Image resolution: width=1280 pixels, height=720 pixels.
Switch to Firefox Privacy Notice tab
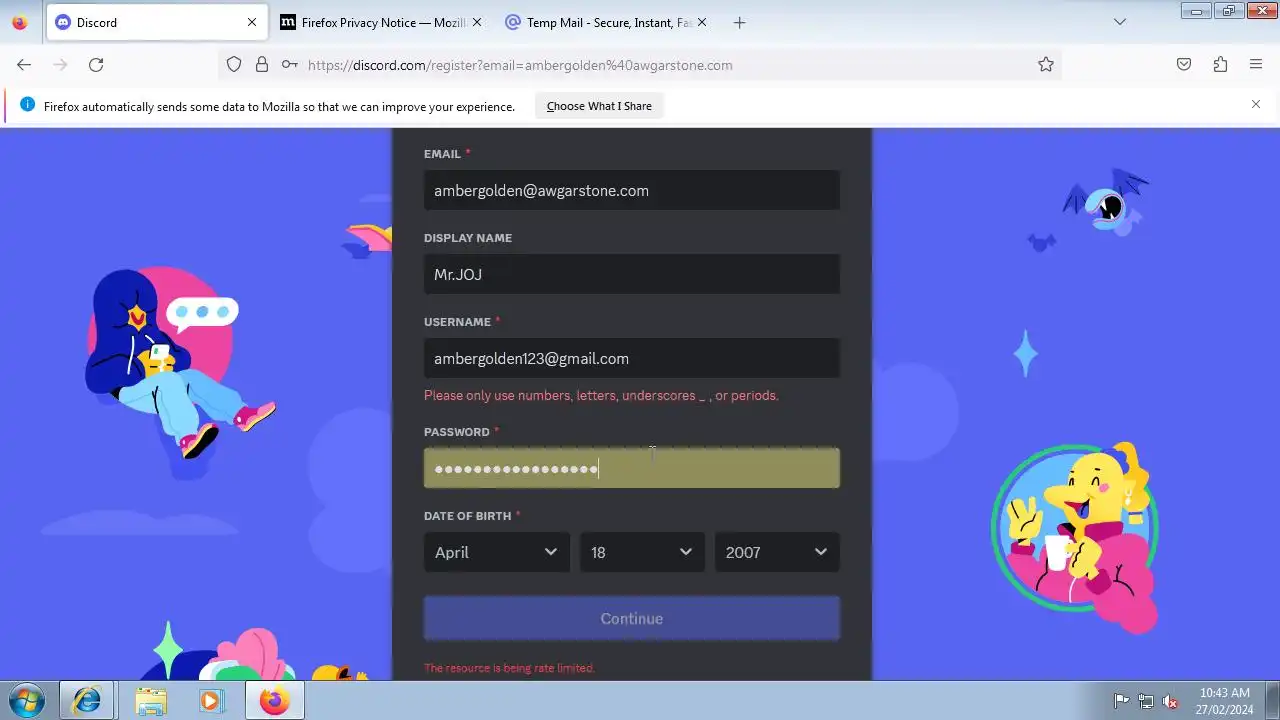[x=381, y=22]
